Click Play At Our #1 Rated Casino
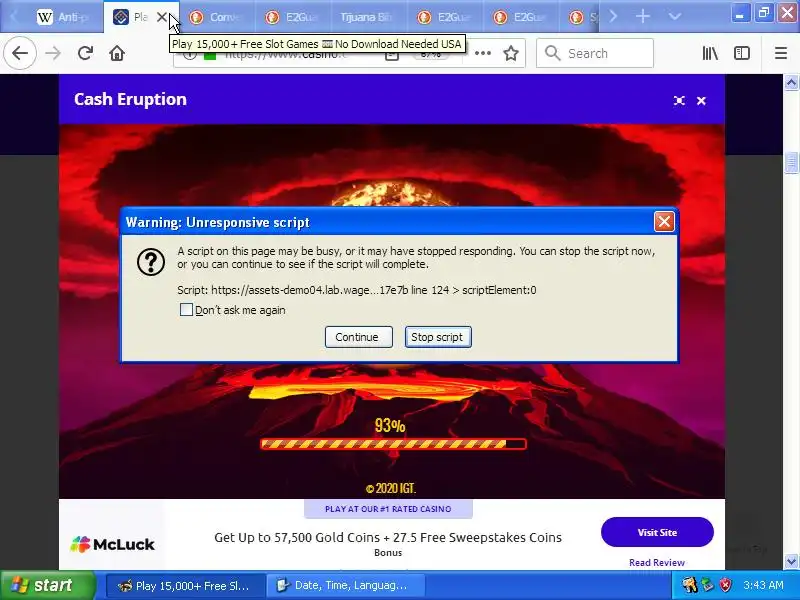 pyautogui.click(x=388, y=509)
